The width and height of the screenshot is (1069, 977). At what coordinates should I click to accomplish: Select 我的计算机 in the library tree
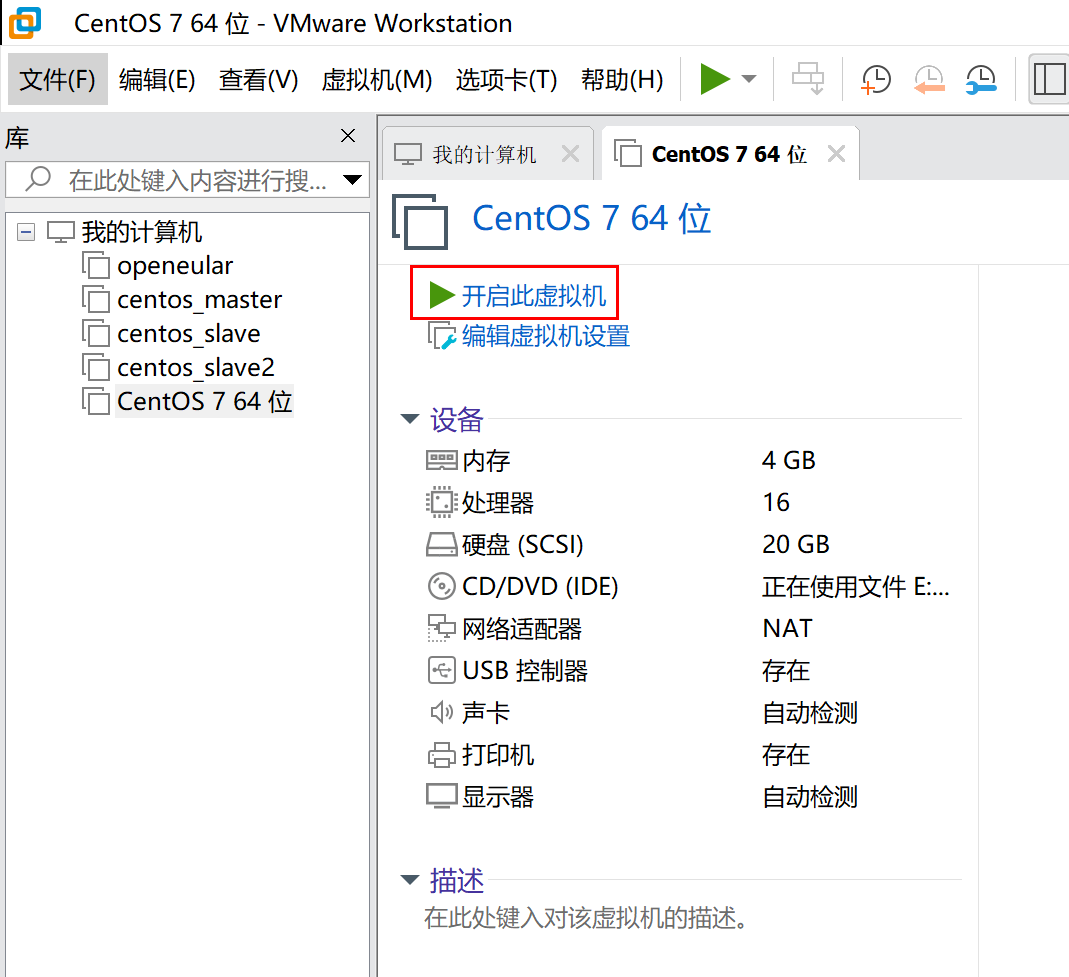(142, 232)
